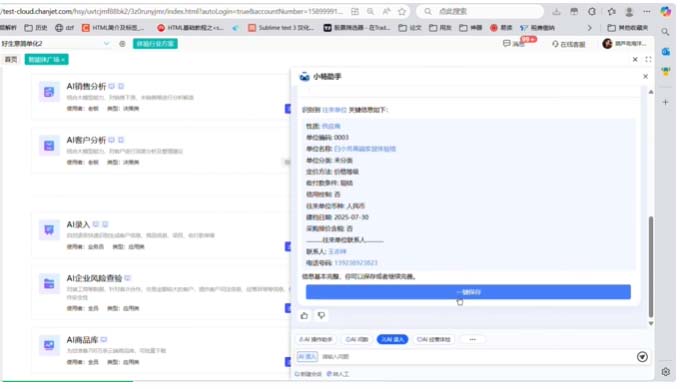Click the 在线客服 online support link
This screenshot has height=389, width=681.
[569, 44]
